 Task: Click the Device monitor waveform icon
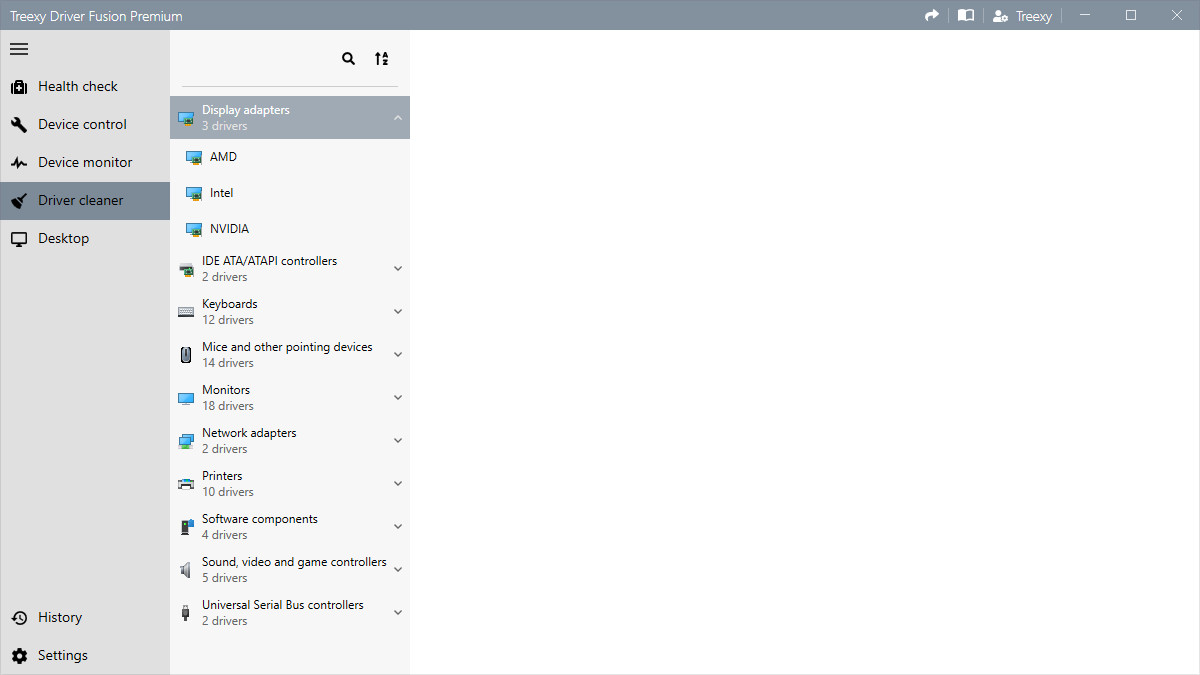pos(20,162)
